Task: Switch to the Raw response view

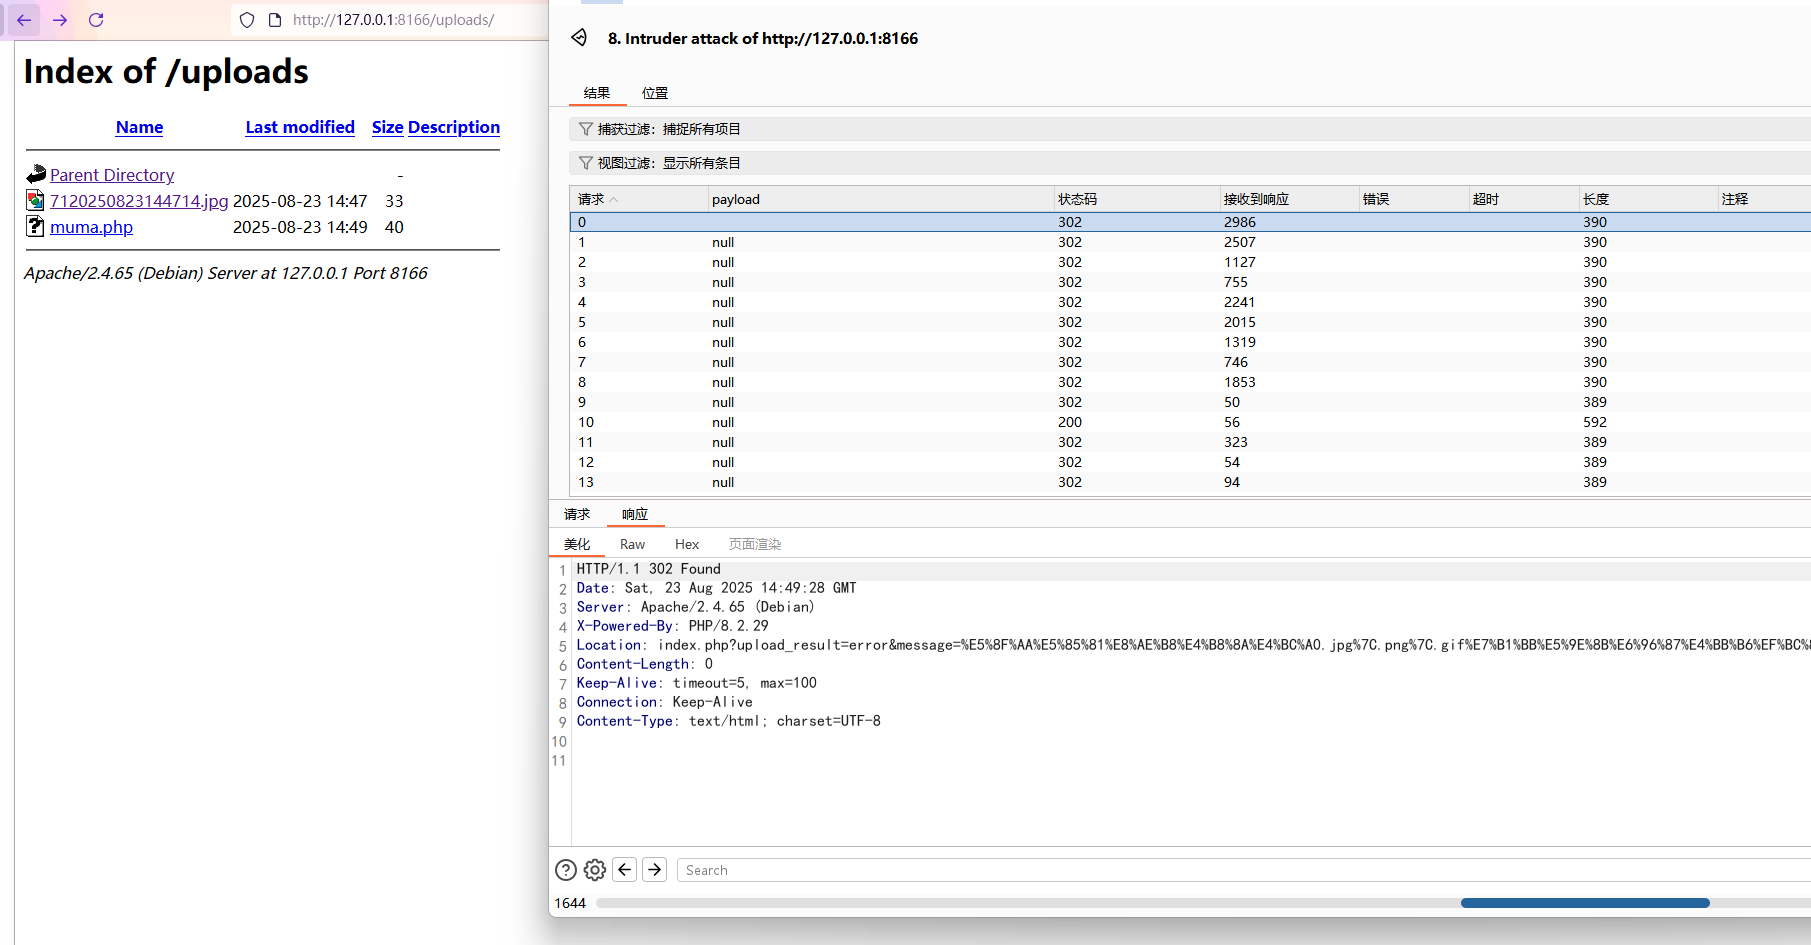Action: 632,544
